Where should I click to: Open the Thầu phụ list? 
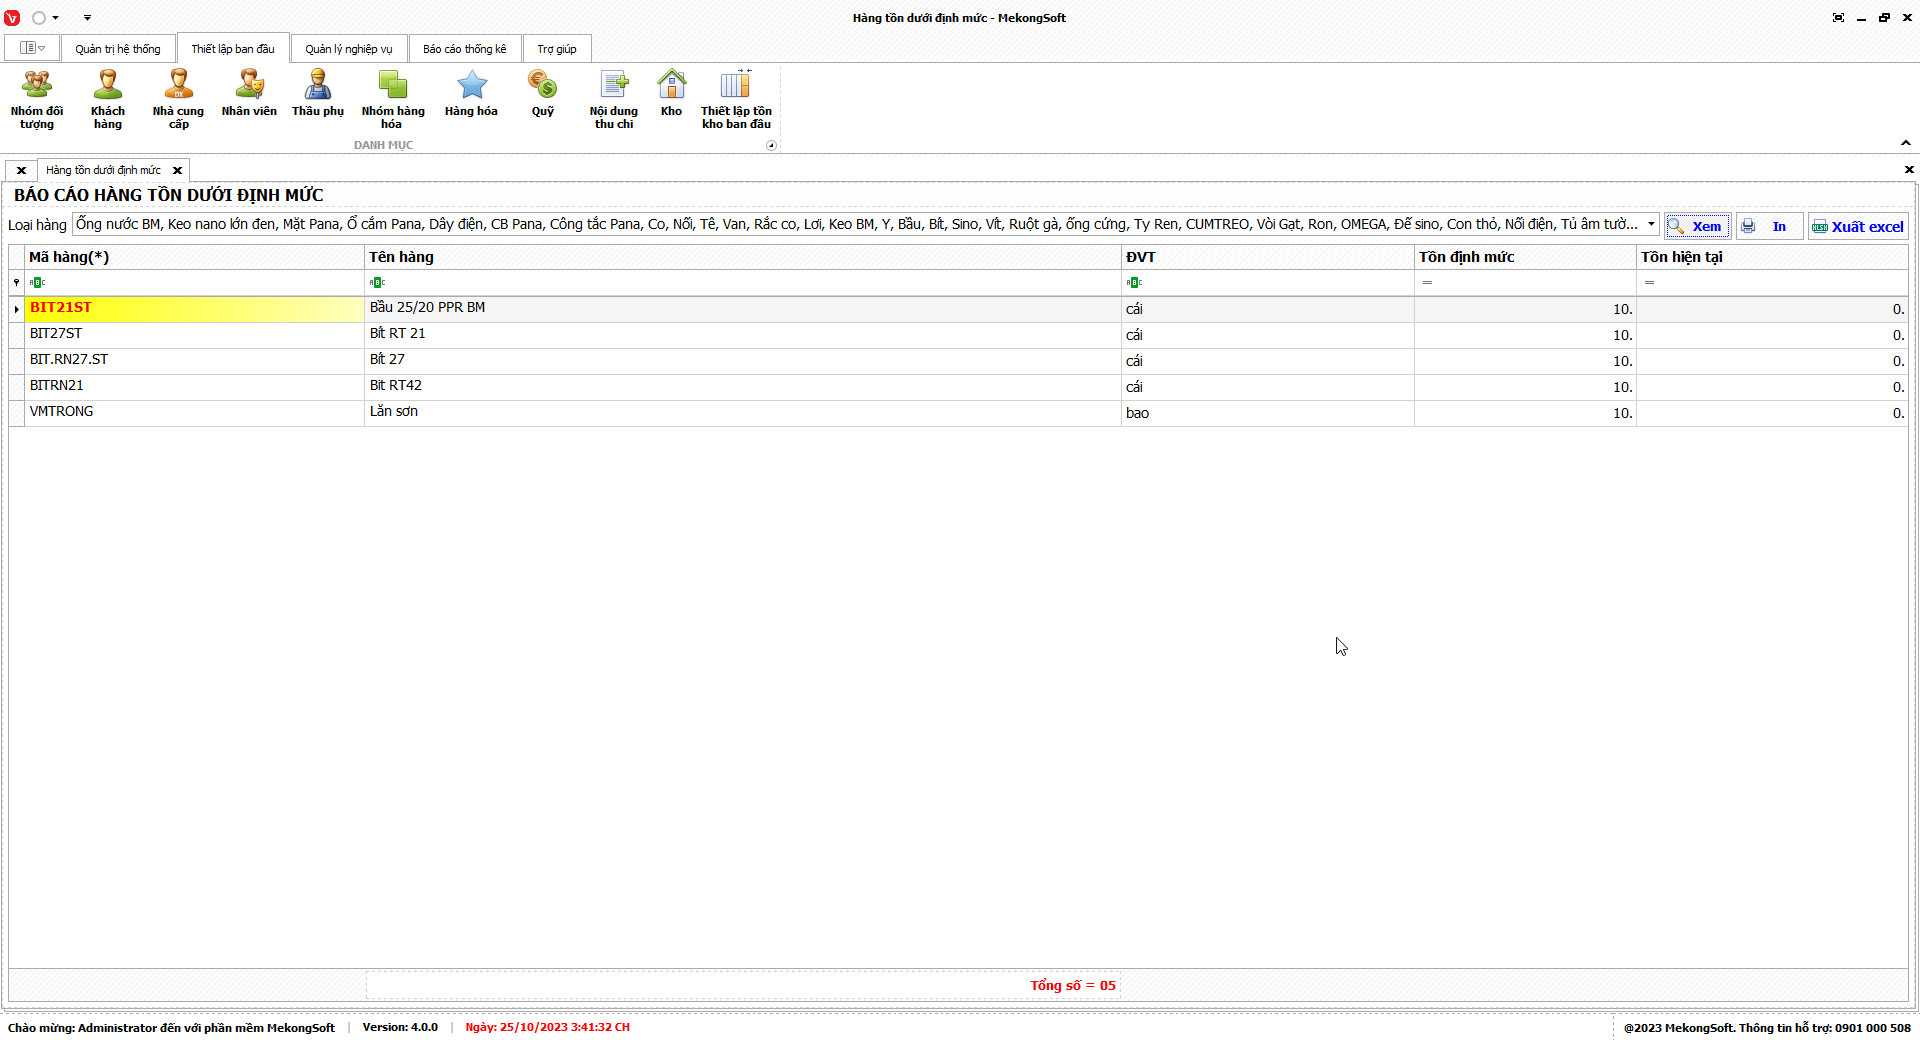click(318, 95)
